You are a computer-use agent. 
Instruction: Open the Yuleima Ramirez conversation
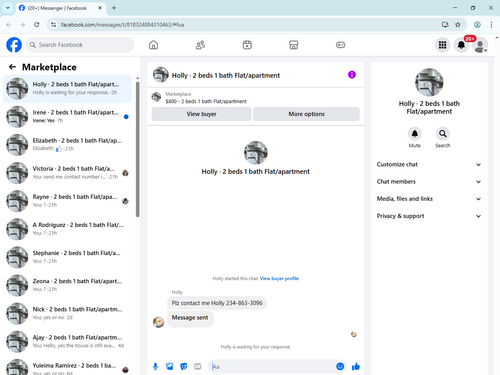[67, 367]
